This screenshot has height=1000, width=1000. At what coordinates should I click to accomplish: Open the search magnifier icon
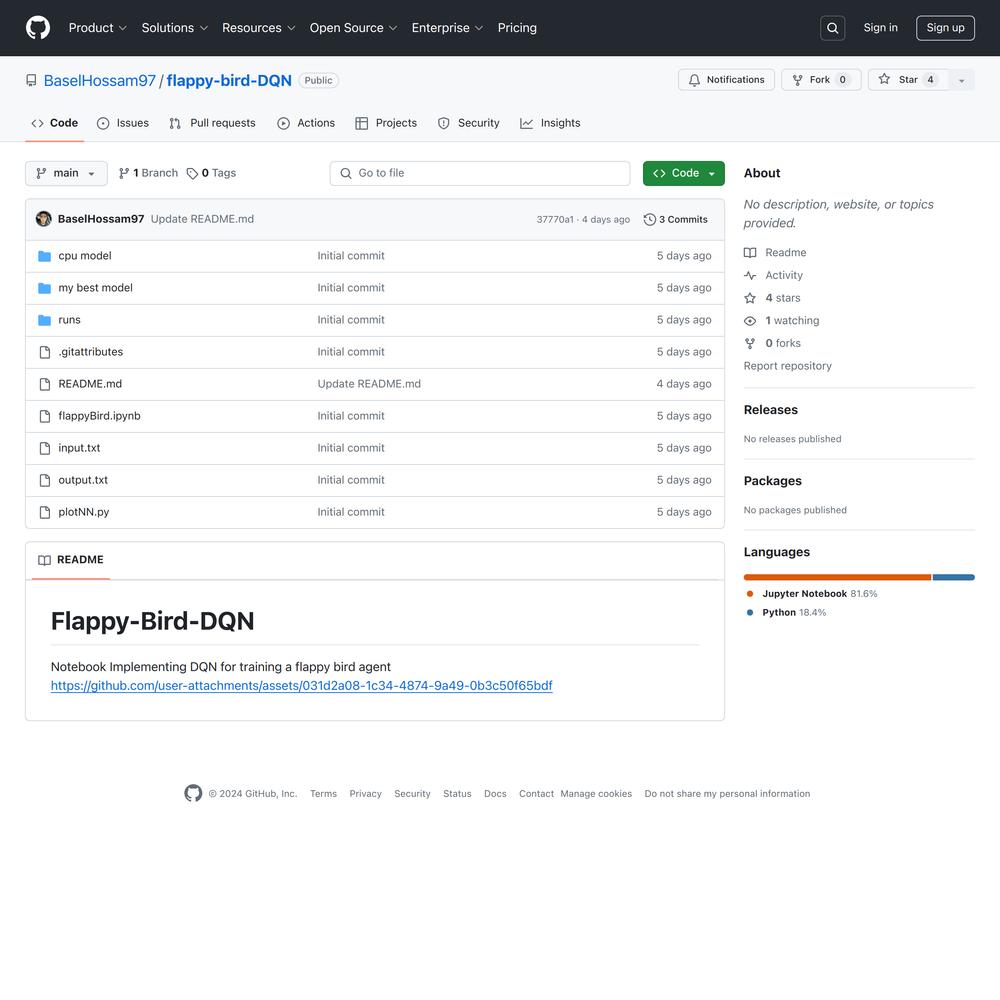tap(832, 28)
